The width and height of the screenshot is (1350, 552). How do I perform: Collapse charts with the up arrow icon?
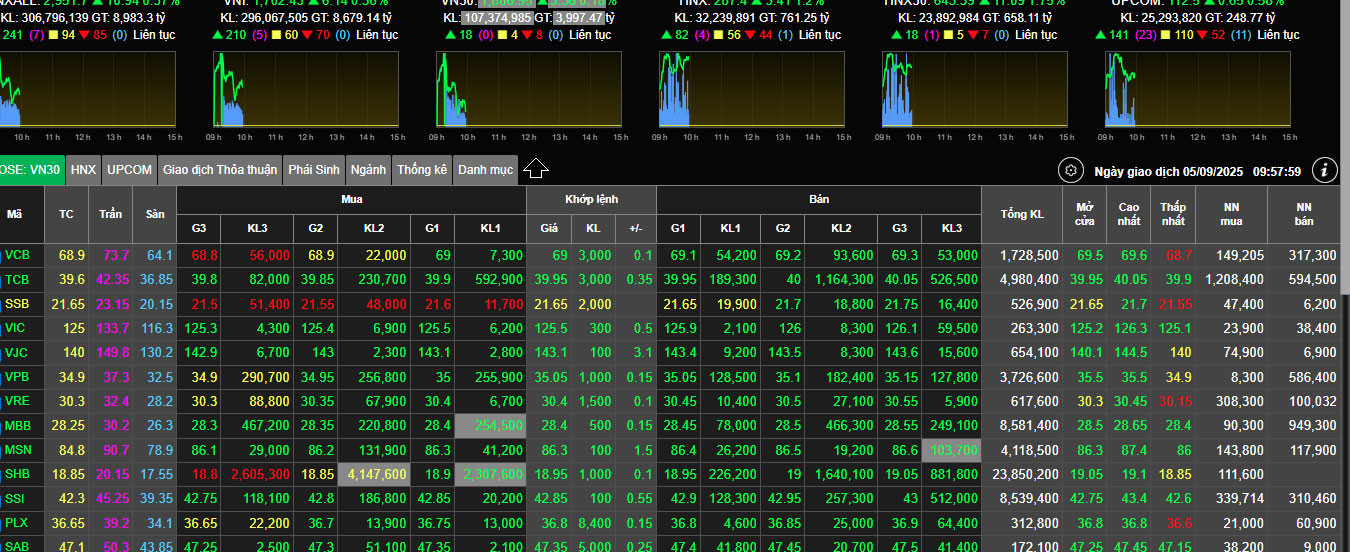click(x=536, y=169)
